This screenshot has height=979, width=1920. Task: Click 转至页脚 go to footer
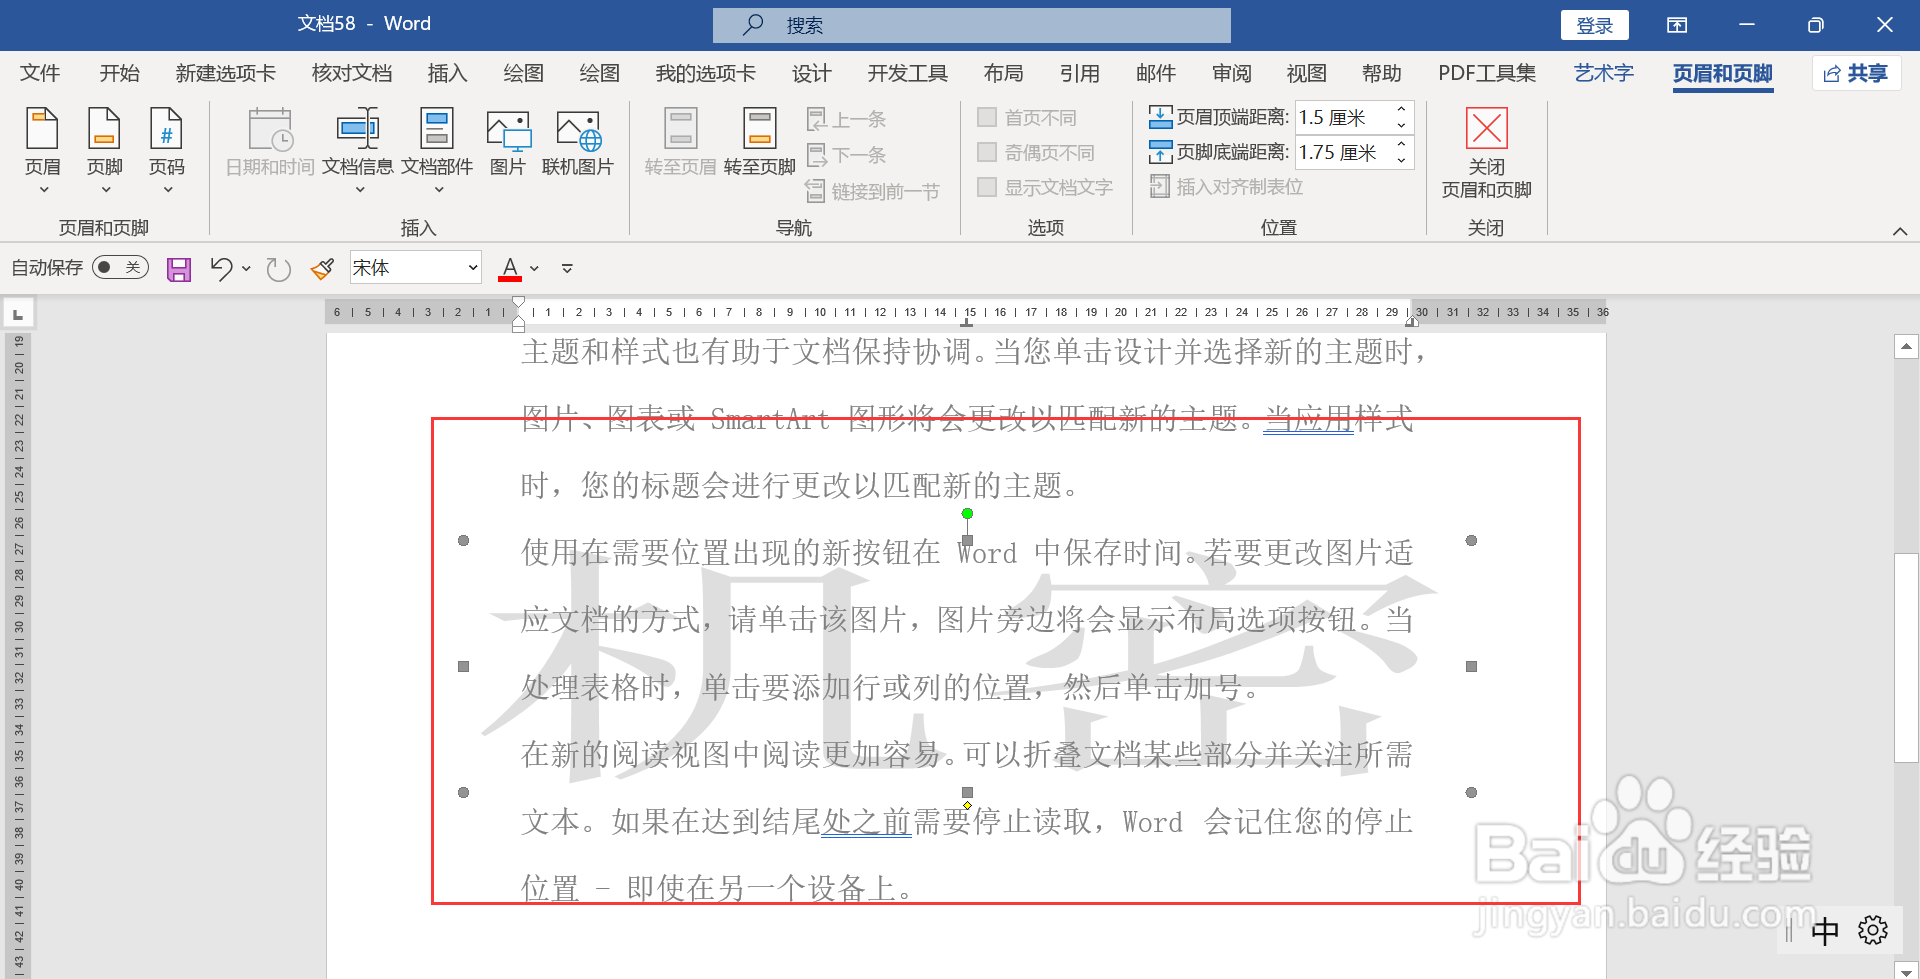759,142
